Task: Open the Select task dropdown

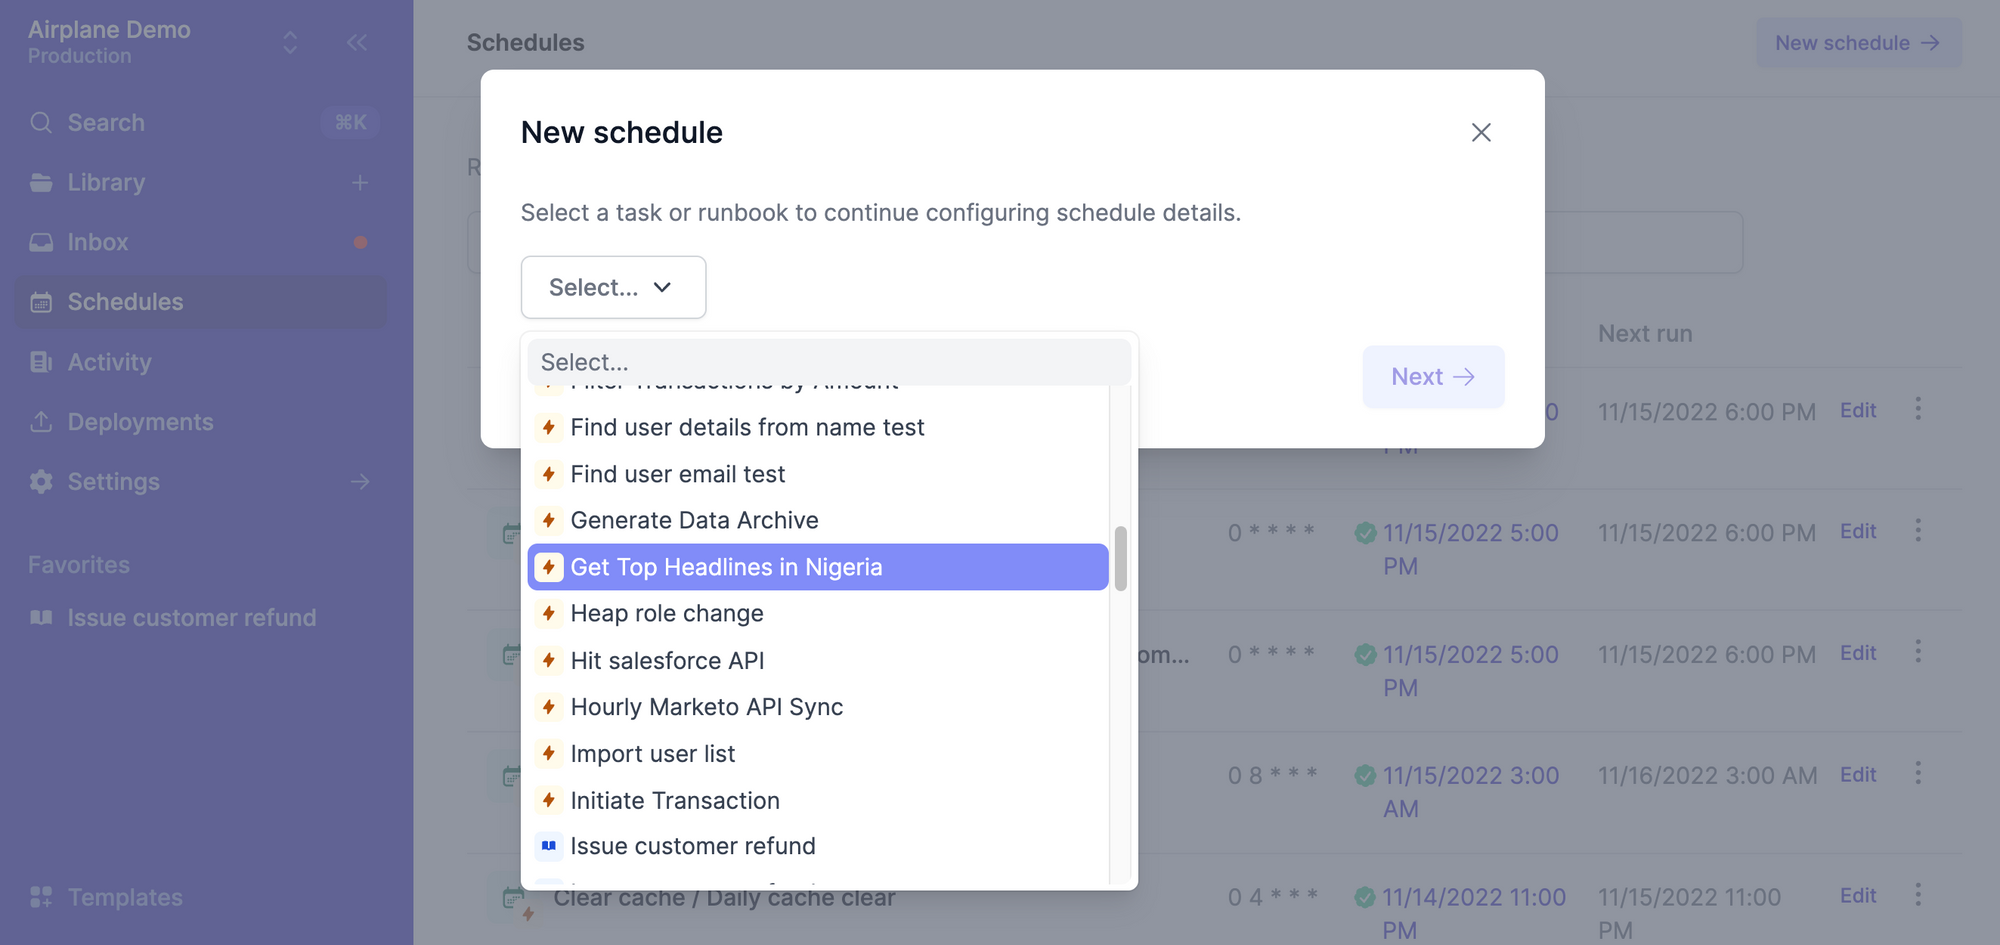Action: [x=613, y=287]
